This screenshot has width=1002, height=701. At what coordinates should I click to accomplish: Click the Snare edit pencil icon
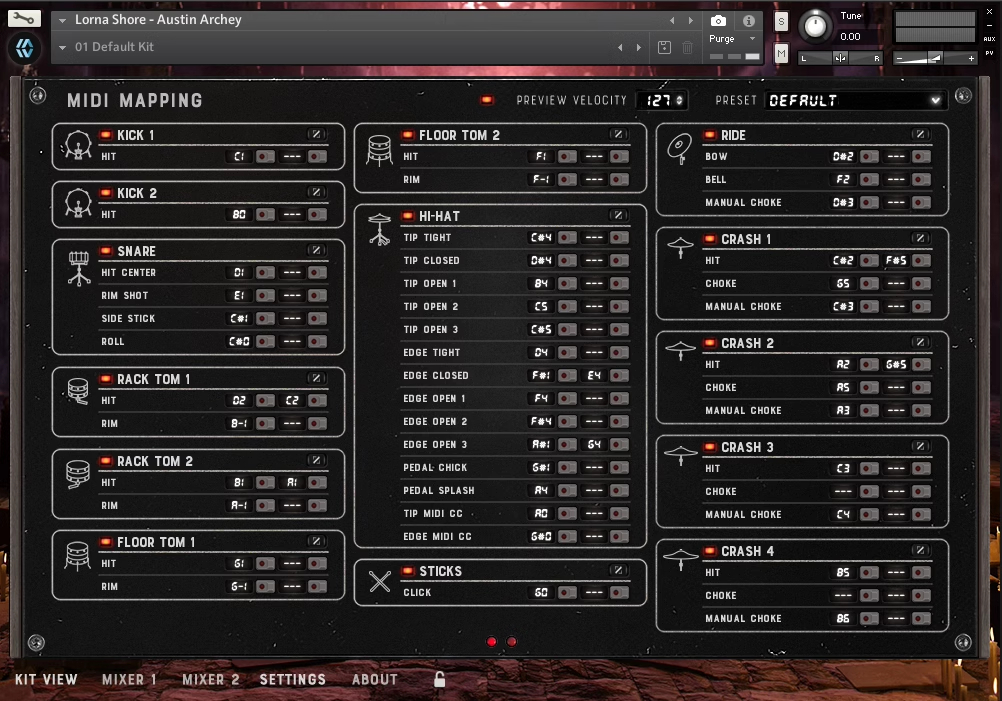pos(316,250)
